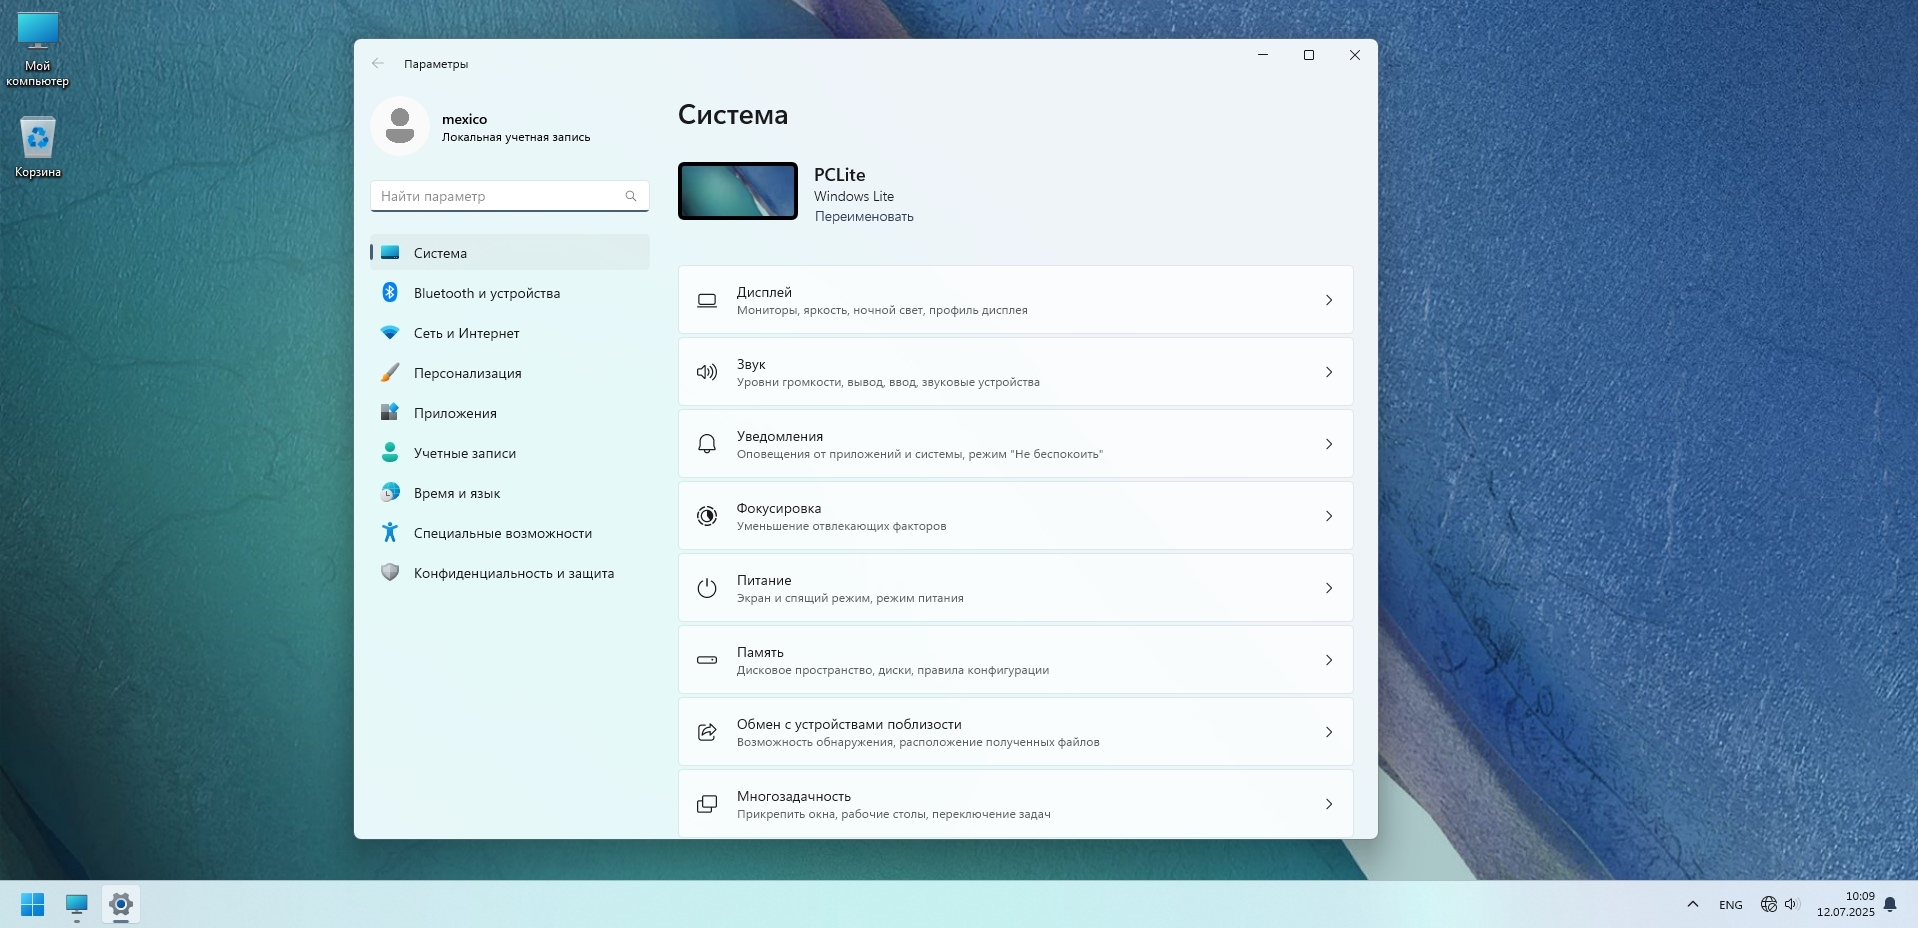Go to Bluetooth и устройства label
The width and height of the screenshot is (1918, 928).
[x=487, y=293]
